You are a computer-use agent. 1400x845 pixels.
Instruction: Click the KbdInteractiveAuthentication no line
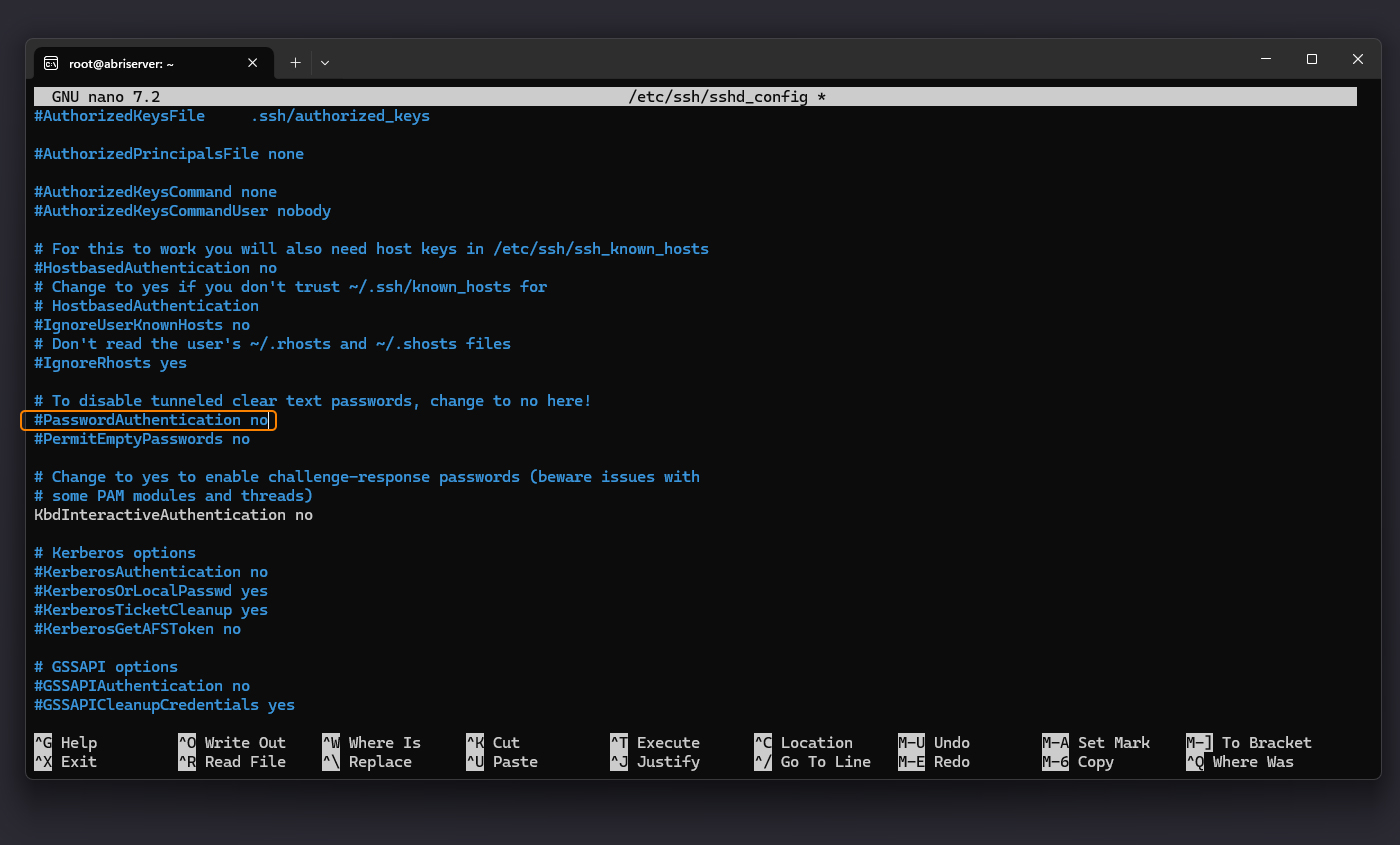pos(173,515)
